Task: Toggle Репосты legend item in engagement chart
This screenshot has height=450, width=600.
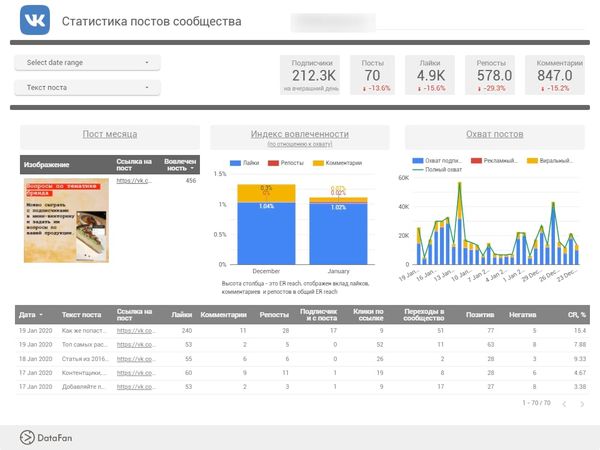Action: 290,162
